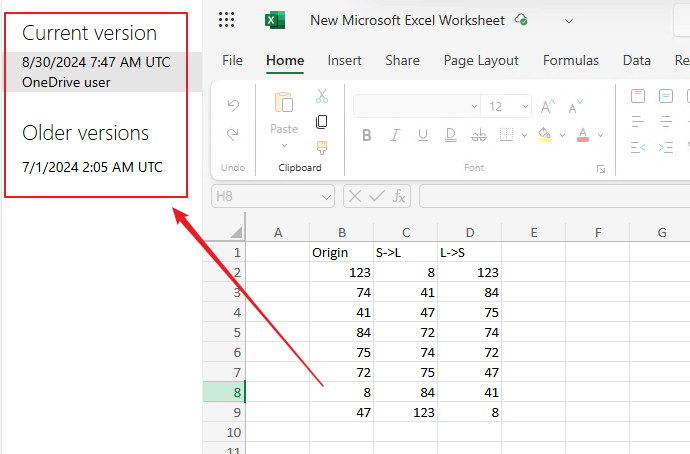
Task: Expand the Borders dropdown arrow
Action: 524,135
